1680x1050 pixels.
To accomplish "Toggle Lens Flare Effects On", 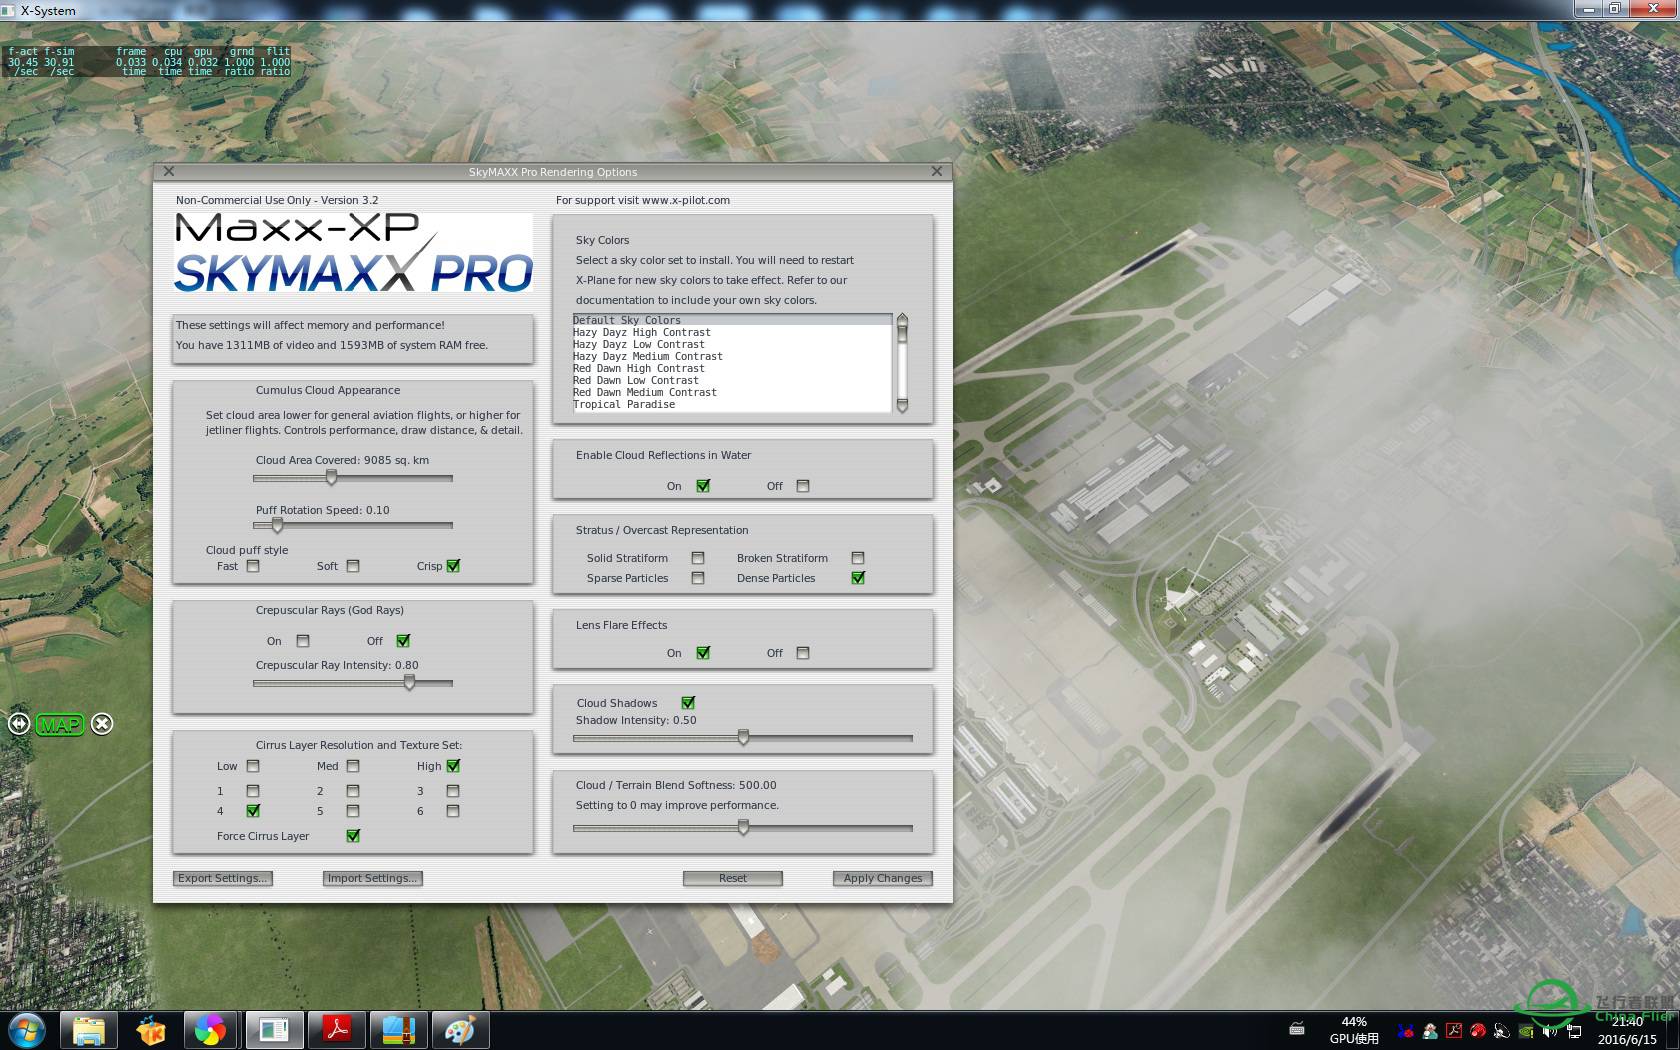I will pyautogui.click(x=703, y=653).
